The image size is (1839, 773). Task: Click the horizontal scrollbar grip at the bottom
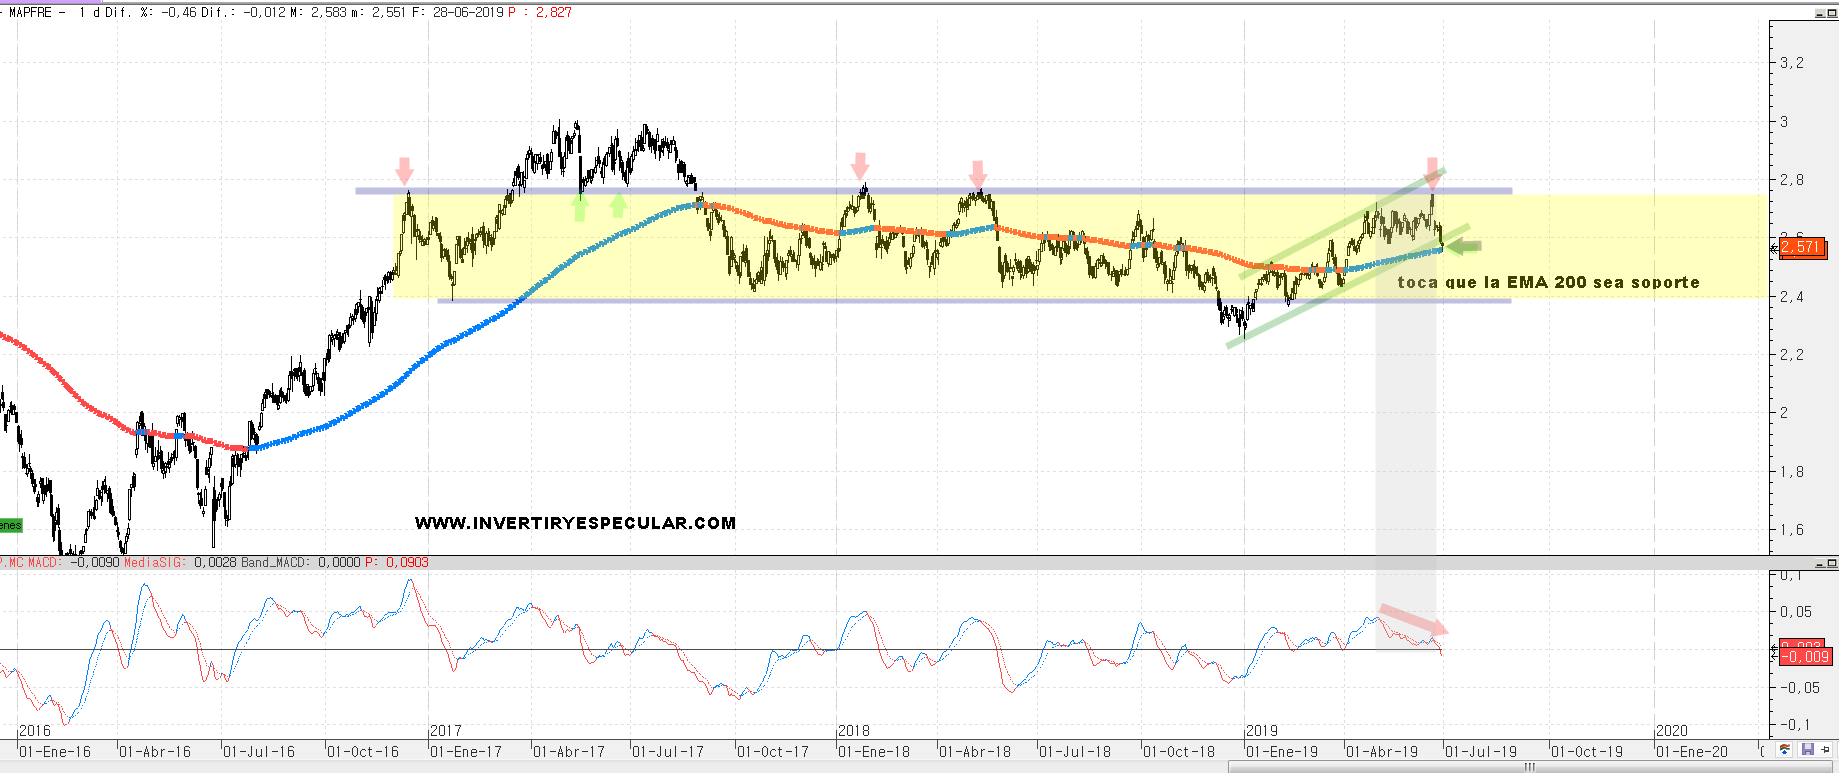tap(1529, 767)
